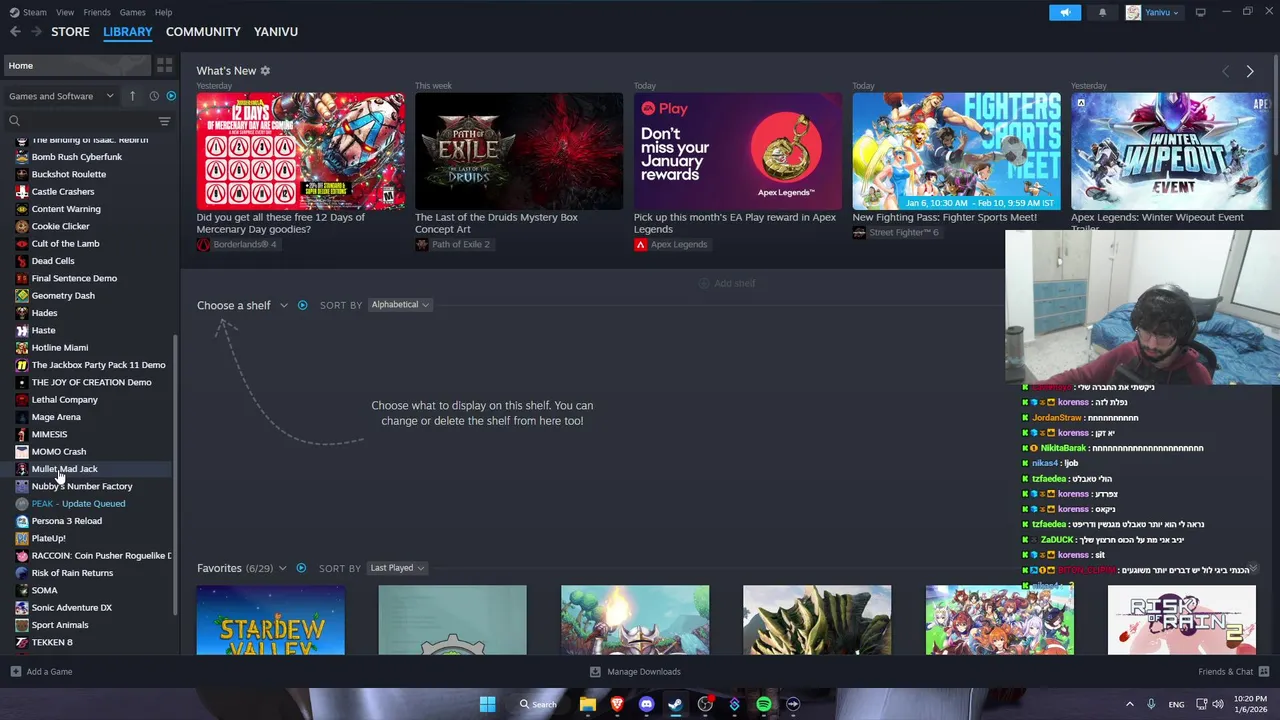Viewport: 1280px width, 720px height.
Task: Toggle ready-to-play filter on Favorites shelf
Action: tap(301, 568)
